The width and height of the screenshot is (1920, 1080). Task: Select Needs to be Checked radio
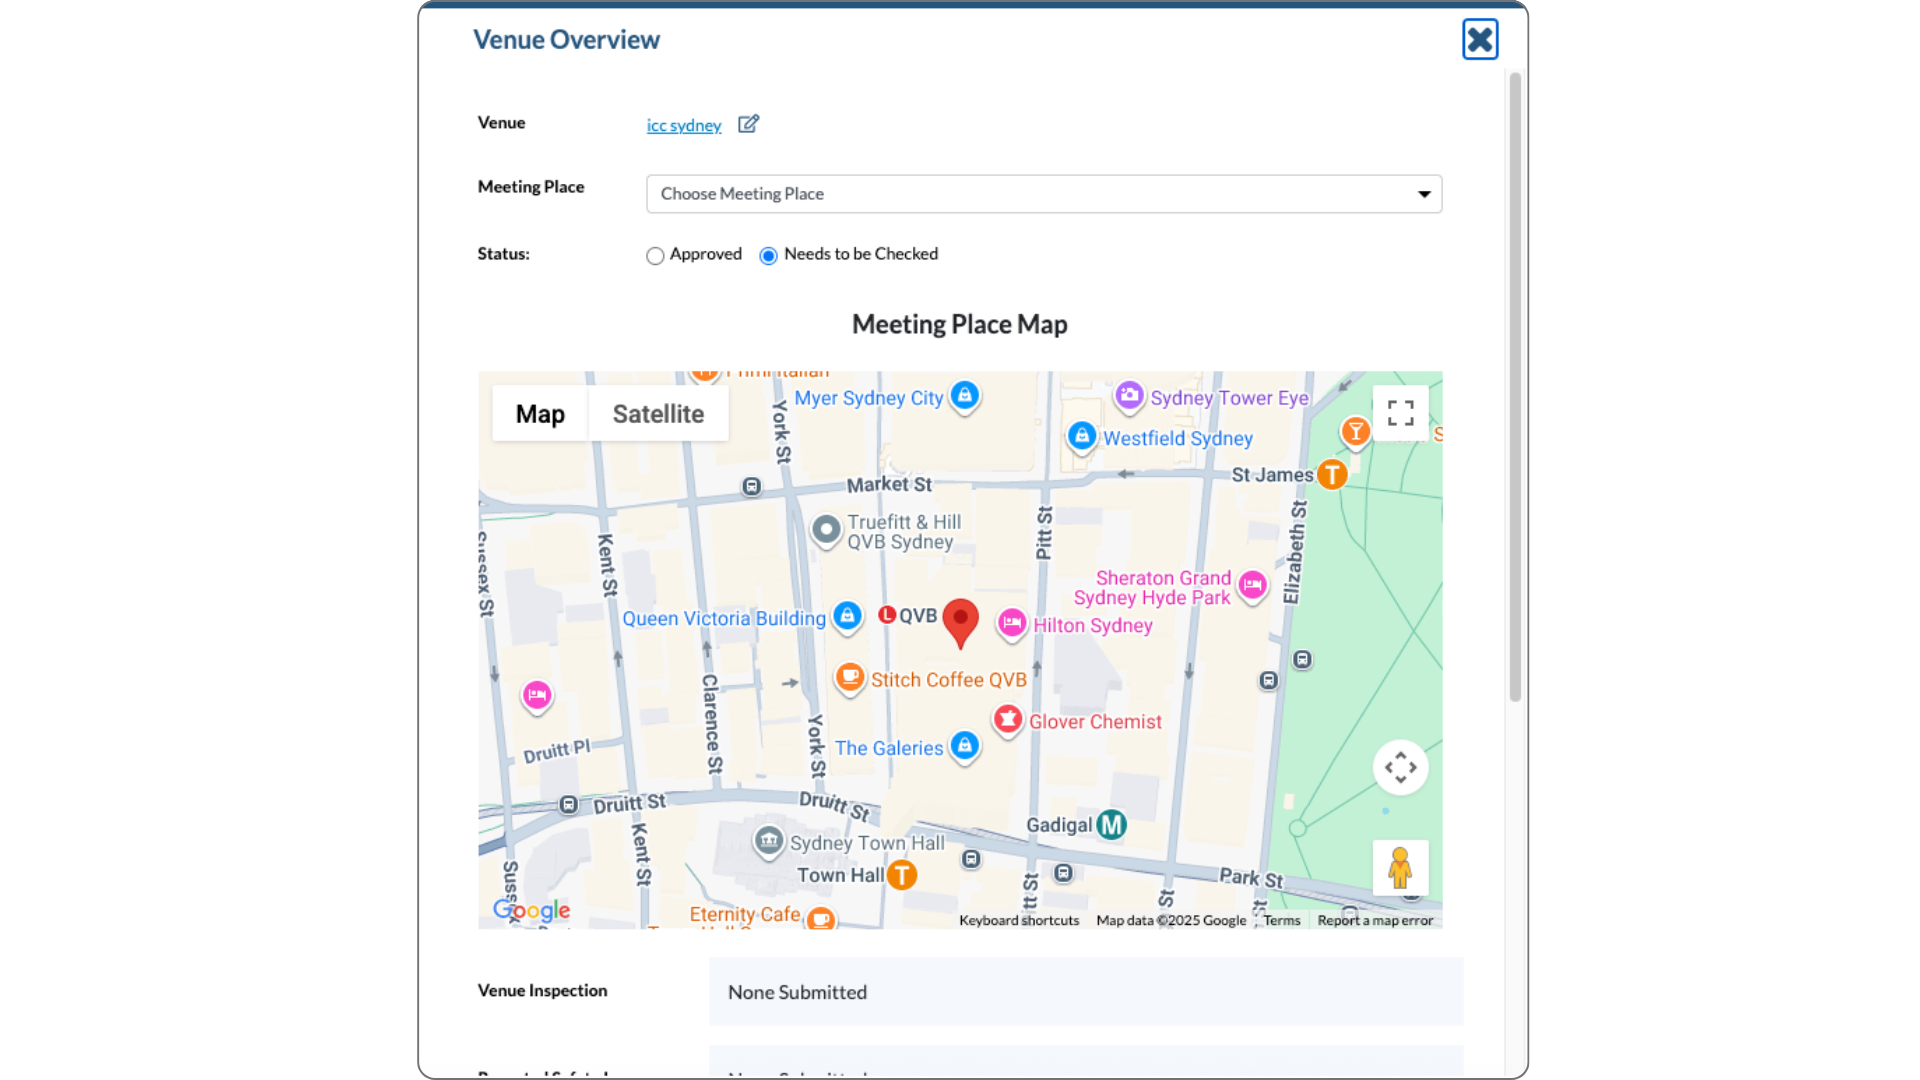tap(768, 256)
